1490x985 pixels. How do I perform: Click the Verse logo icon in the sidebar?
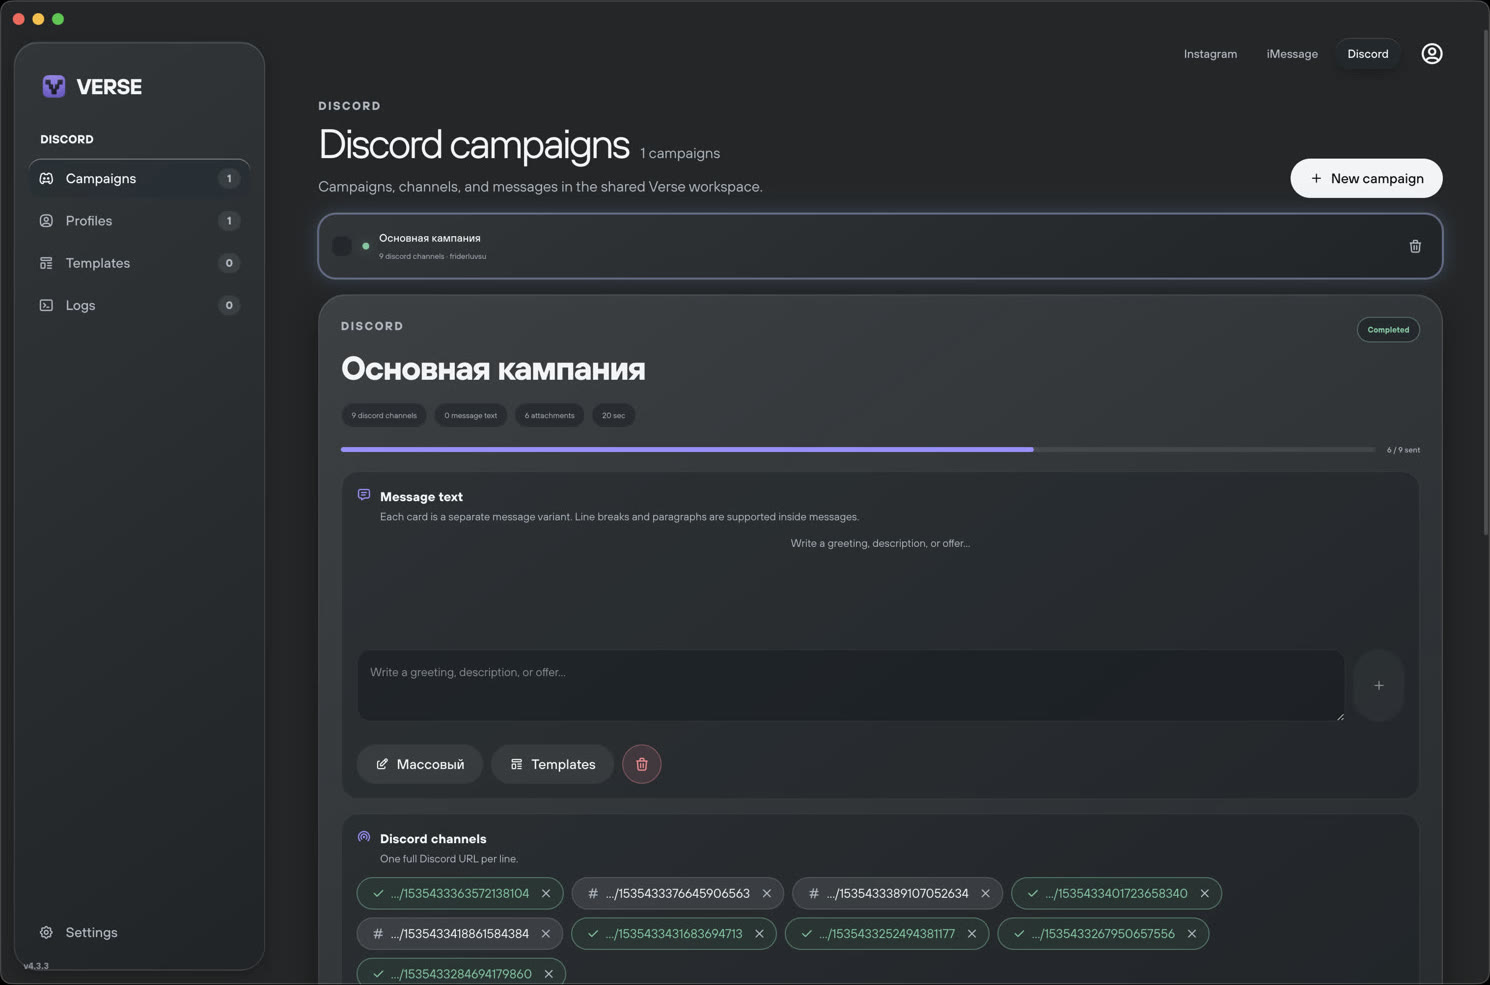(x=54, y=86)
